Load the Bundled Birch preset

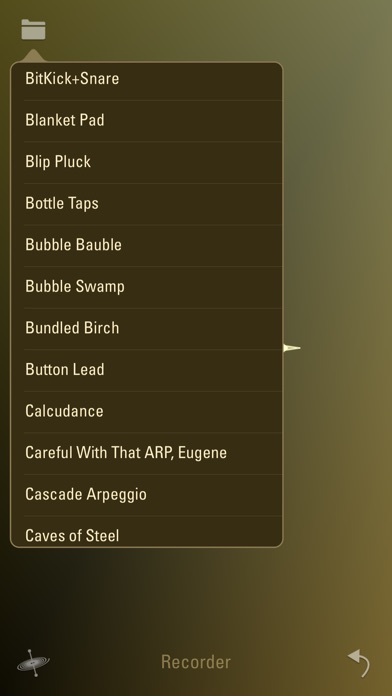147,328
